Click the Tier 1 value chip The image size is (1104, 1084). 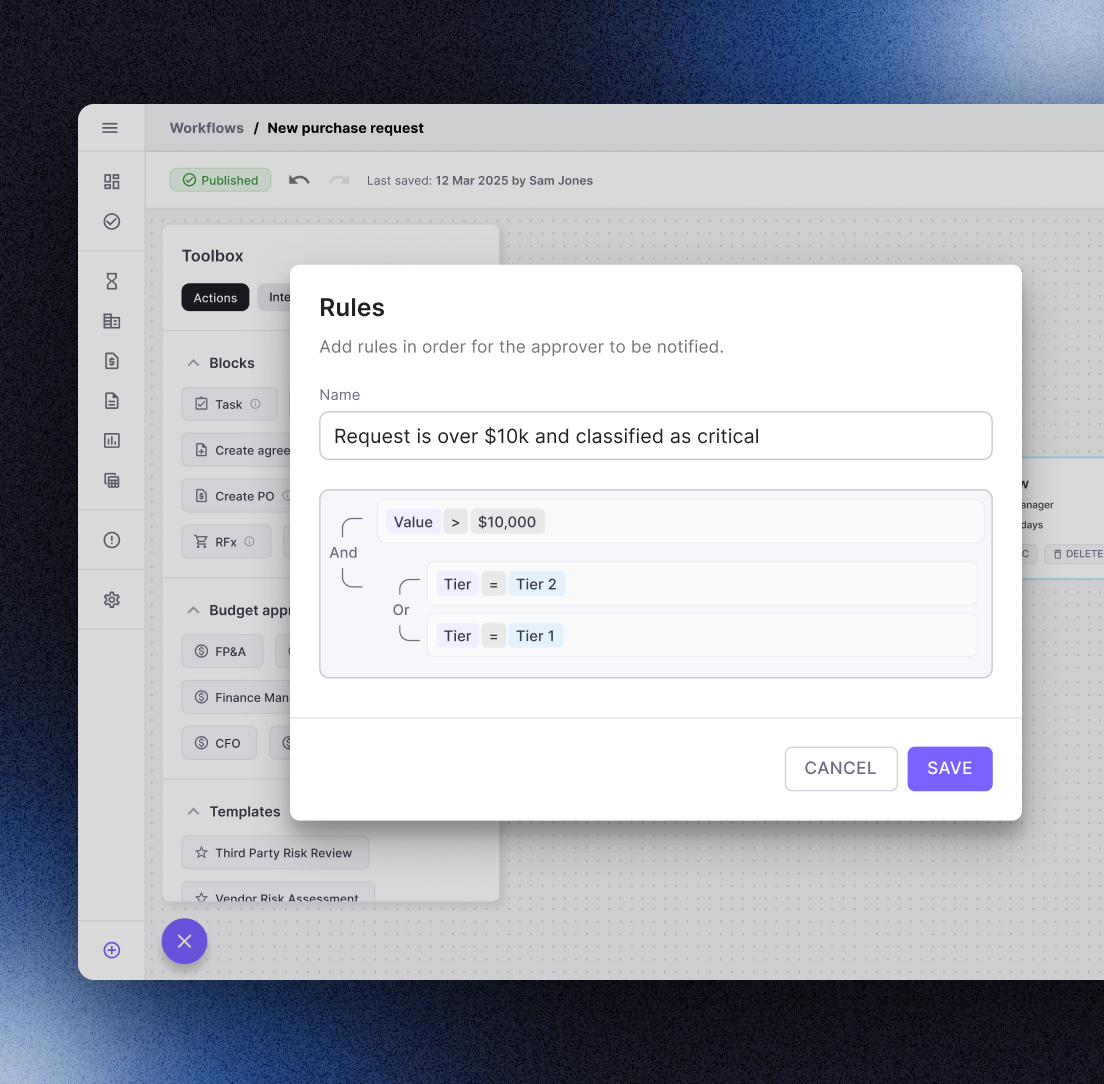pyautogui.click(x=535, y=636)
